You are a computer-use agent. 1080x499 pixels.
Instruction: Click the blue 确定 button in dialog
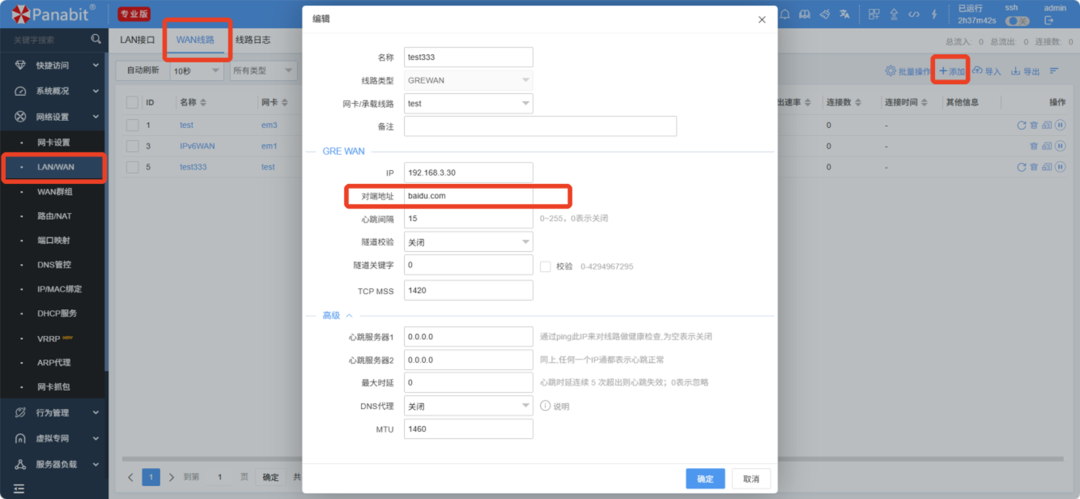tap(705, 478)
